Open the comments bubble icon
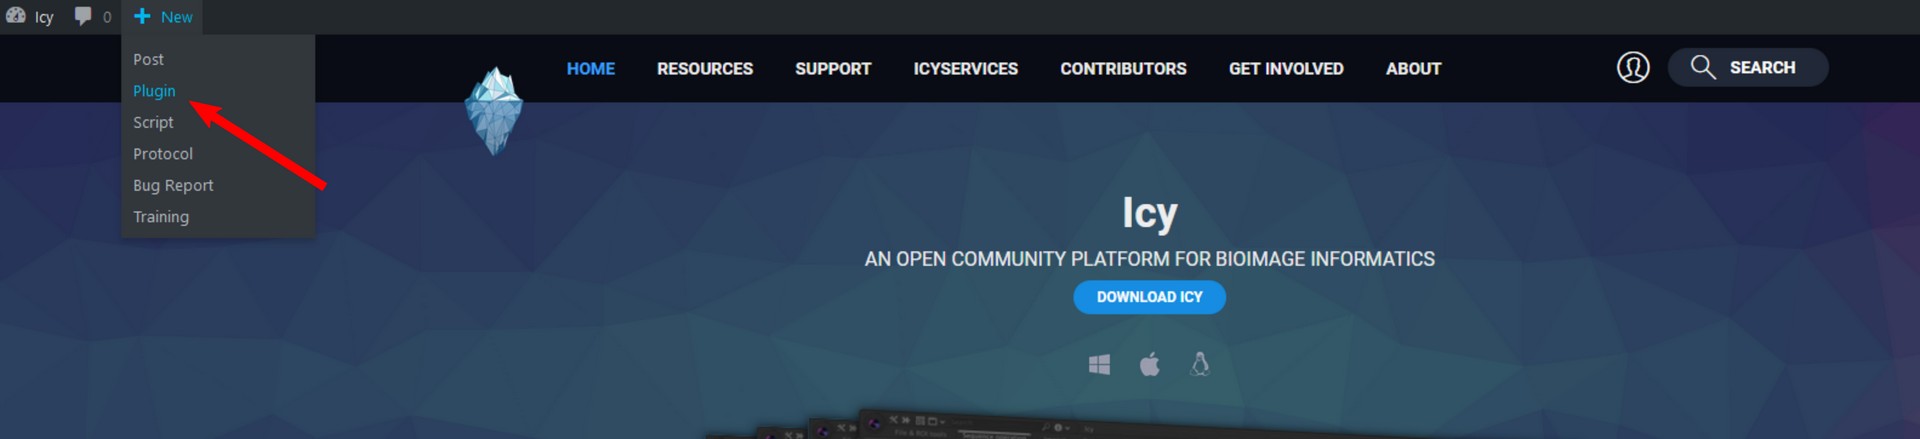This screenshot has height=439, width=1920. (83, 16)
